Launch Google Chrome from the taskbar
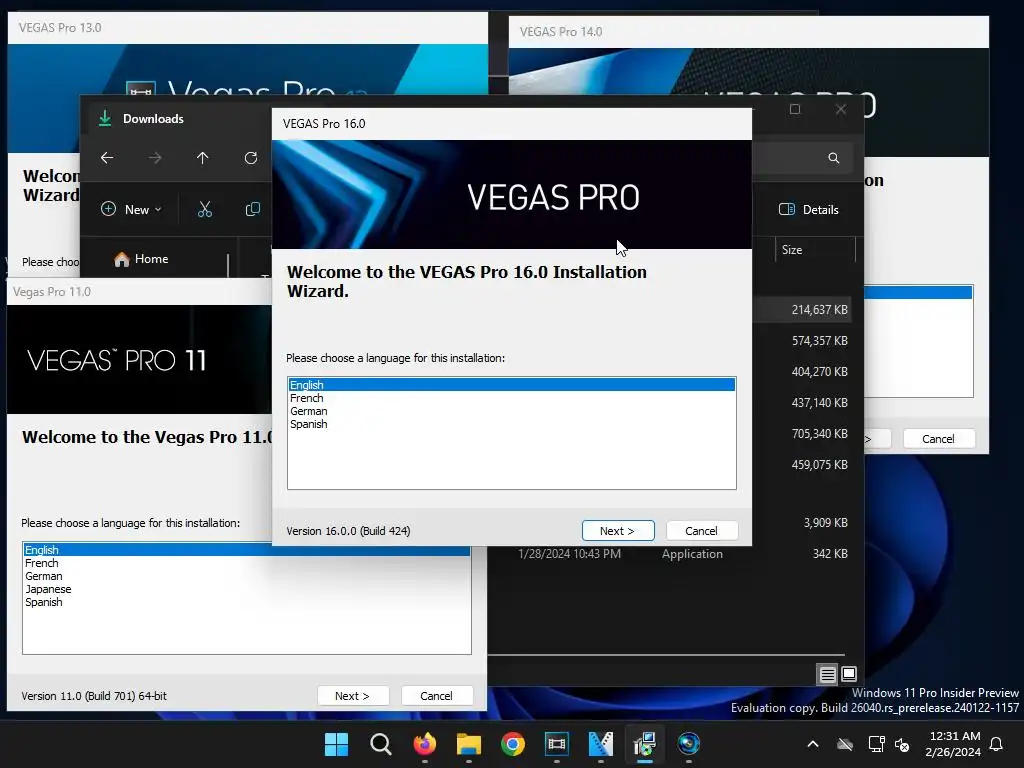This screenshot has height=768, width=1024. point(513,744)
